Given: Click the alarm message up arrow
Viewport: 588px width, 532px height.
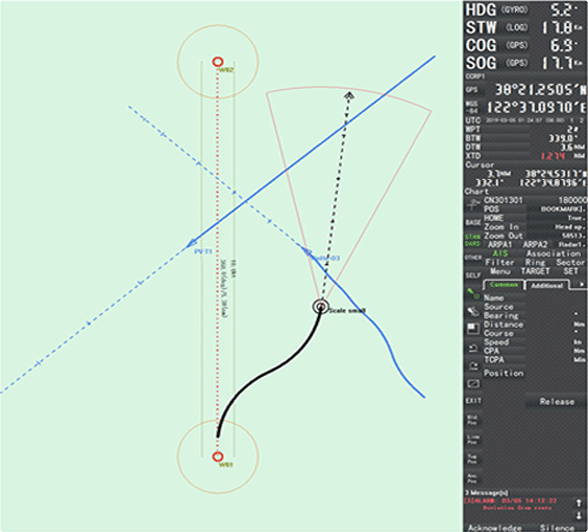Looking at the screenshot, I should (579, 503).
